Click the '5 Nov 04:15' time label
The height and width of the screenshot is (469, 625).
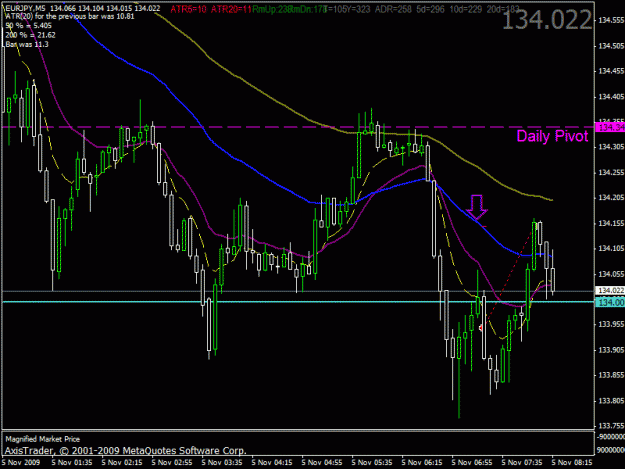point(272,463)
